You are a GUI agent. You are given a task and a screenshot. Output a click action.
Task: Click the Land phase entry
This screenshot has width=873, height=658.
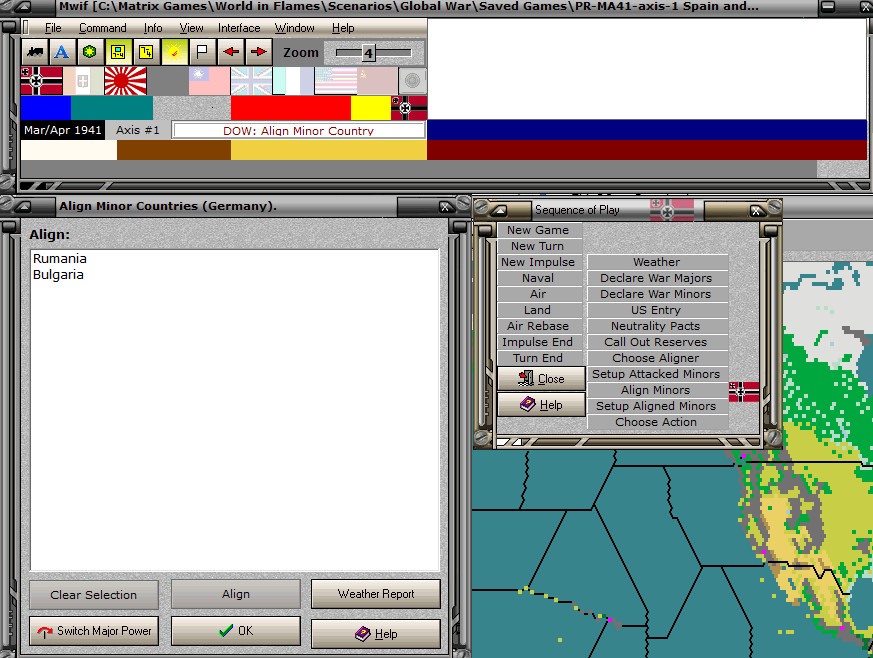pyautogui.click(x=538, y=310)
